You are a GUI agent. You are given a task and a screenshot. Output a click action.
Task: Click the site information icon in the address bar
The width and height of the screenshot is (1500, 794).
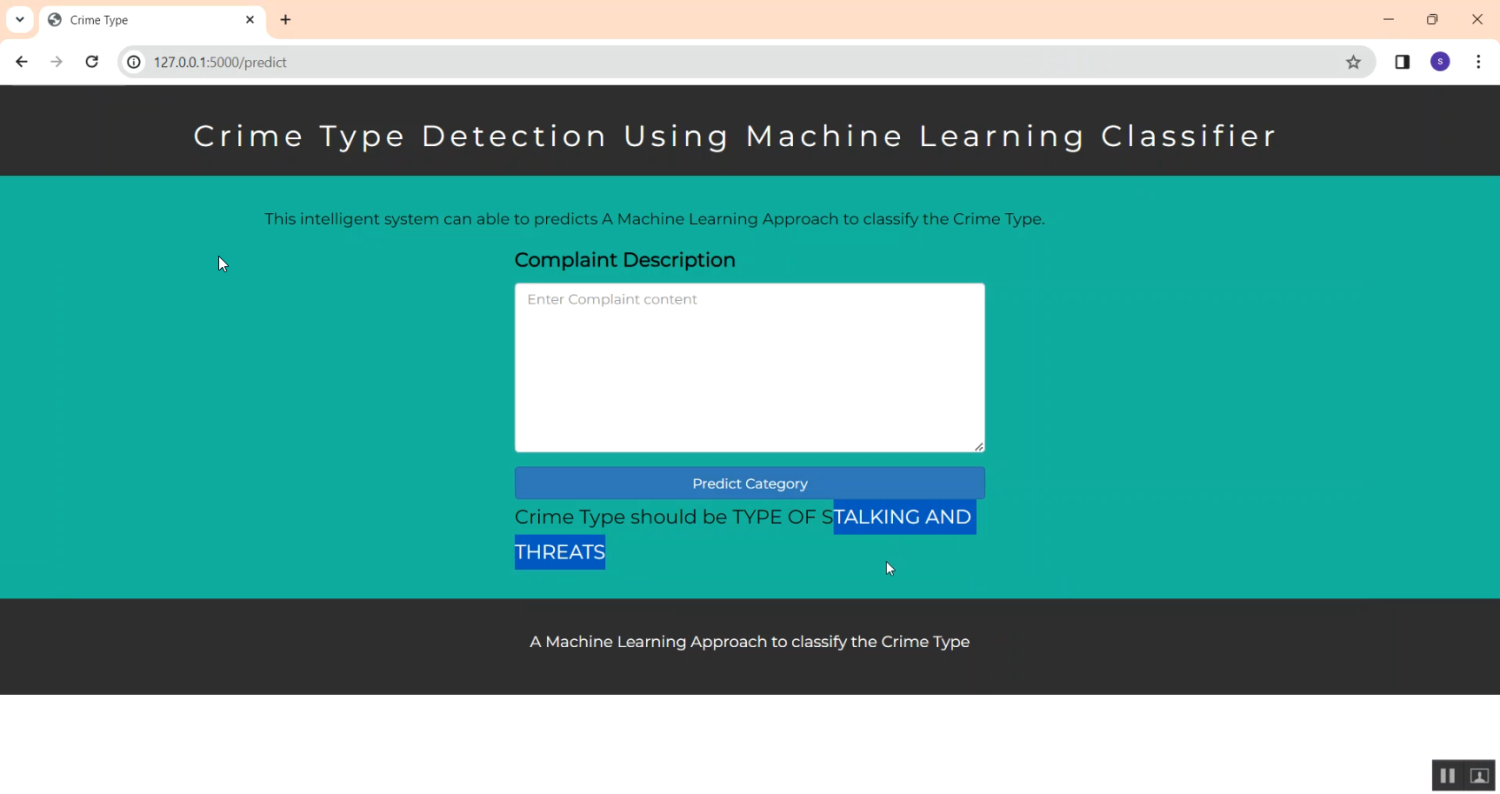pyautogui.click(x=133, y=61)
